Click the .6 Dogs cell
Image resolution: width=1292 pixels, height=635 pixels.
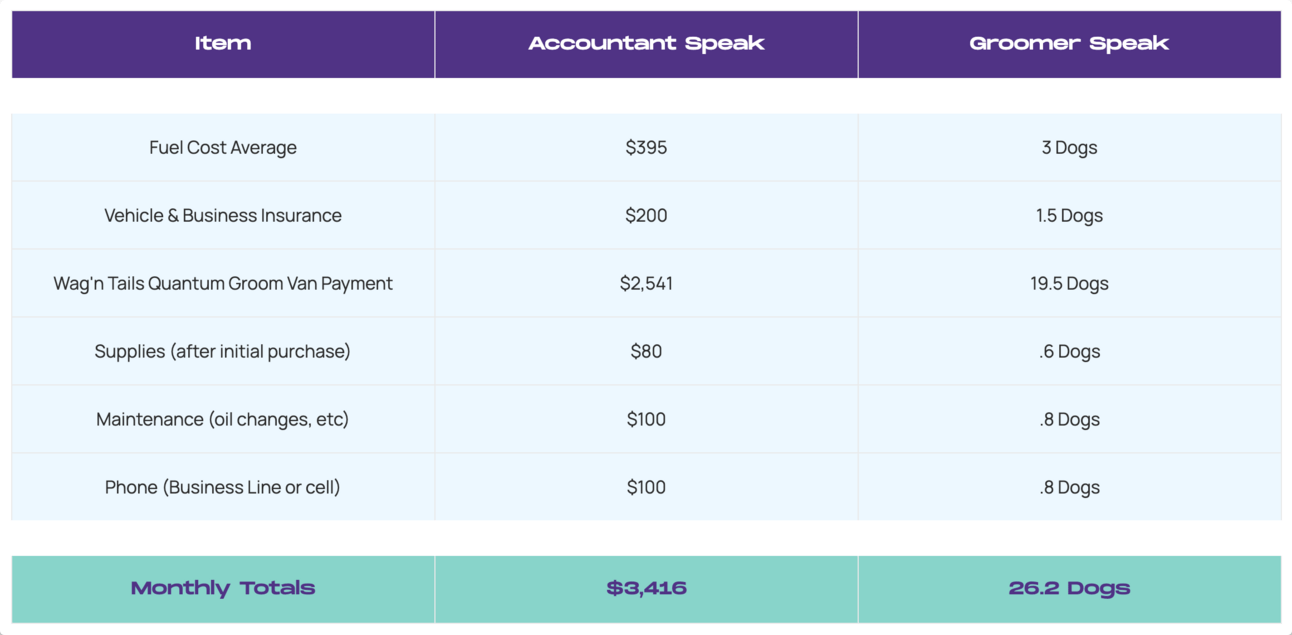click(1069, 352)
